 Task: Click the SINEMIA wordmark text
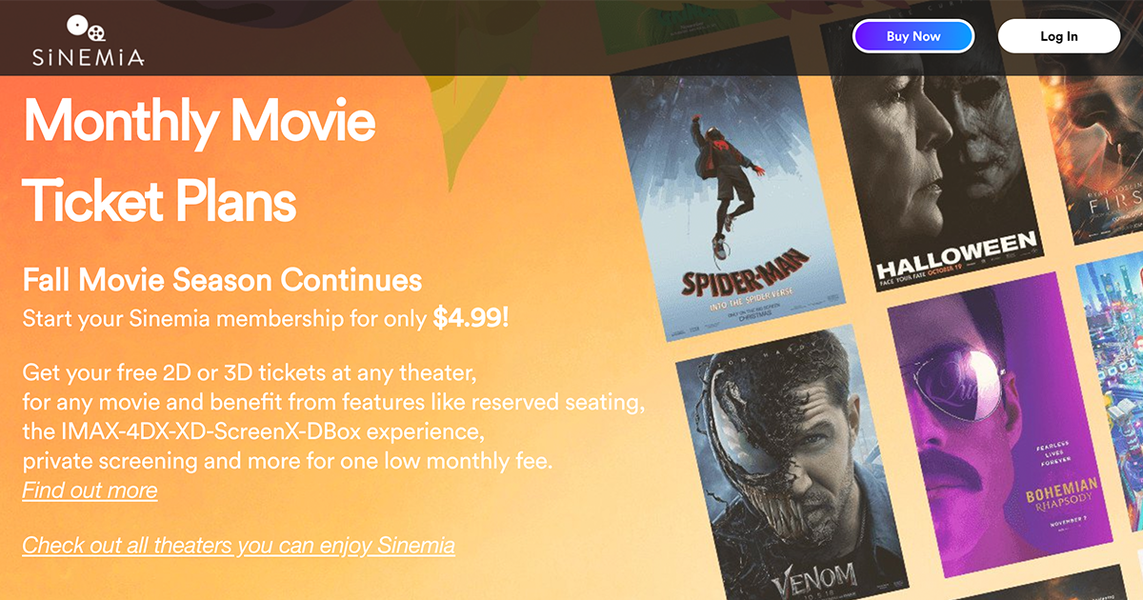[x=88, y=58]
